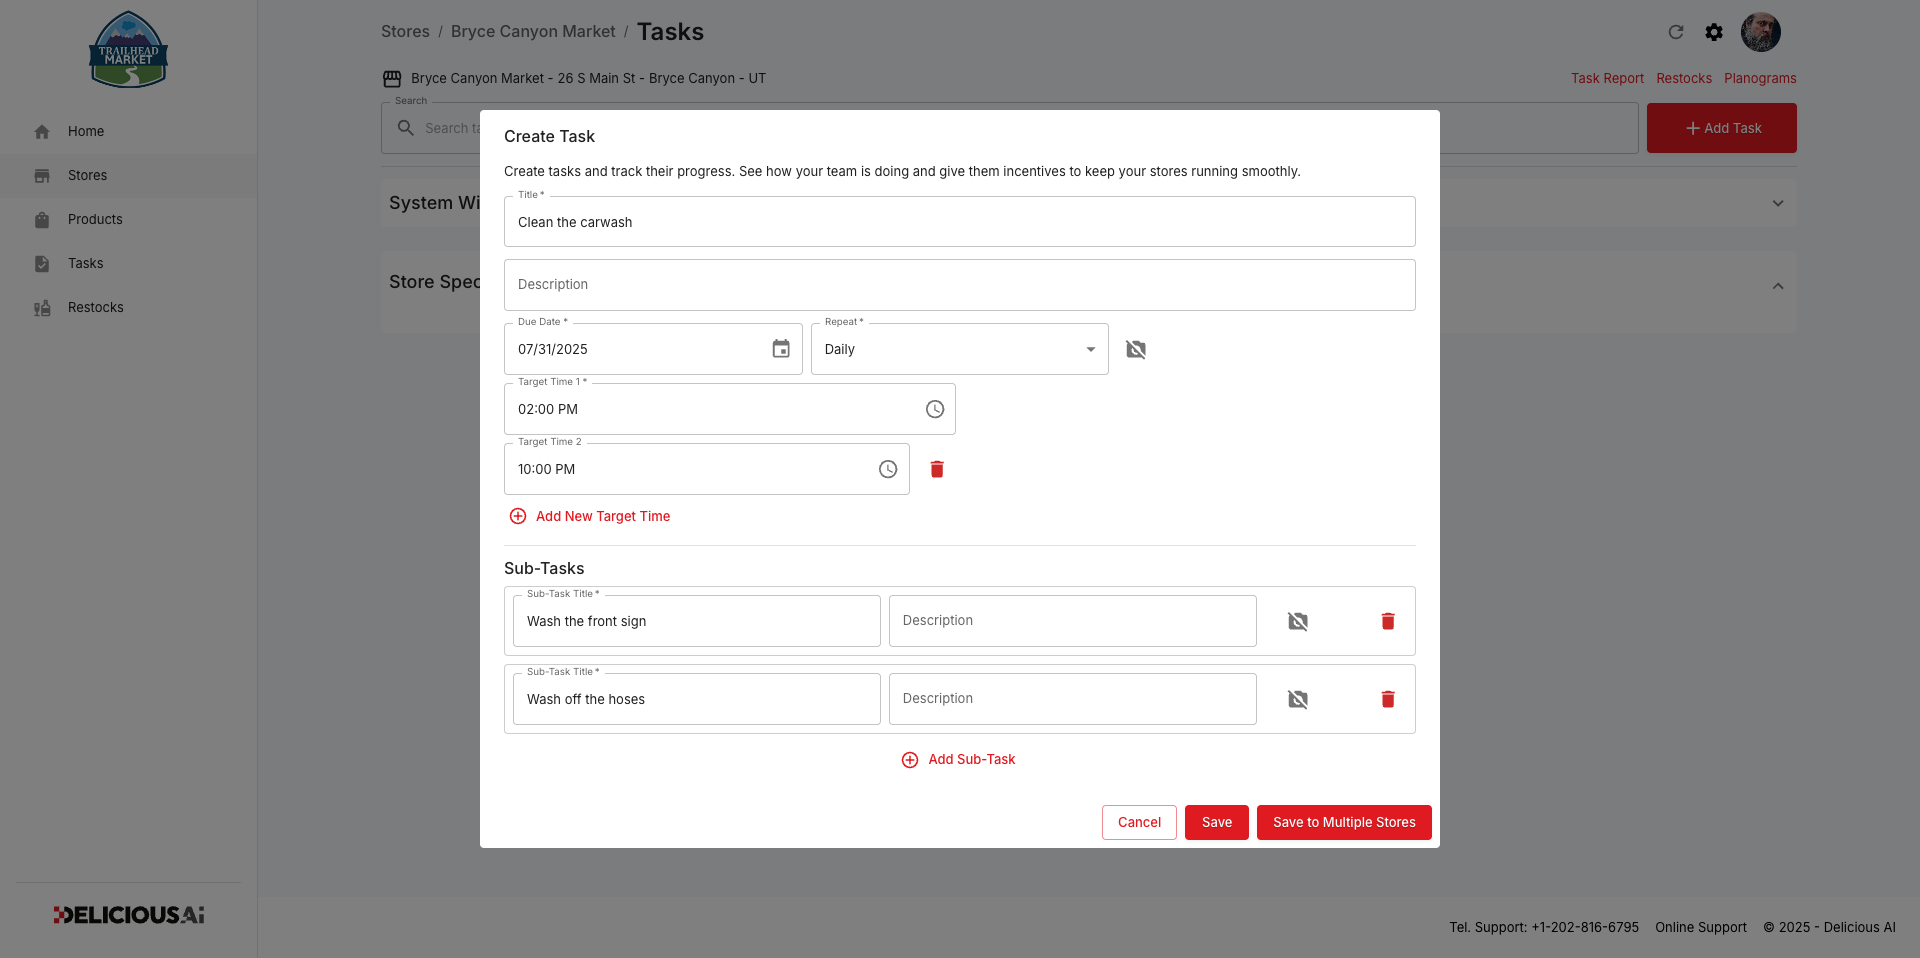Open Stores in the sidebar menu
This screenshot has width=1920, height=958.
pos(128,175)
